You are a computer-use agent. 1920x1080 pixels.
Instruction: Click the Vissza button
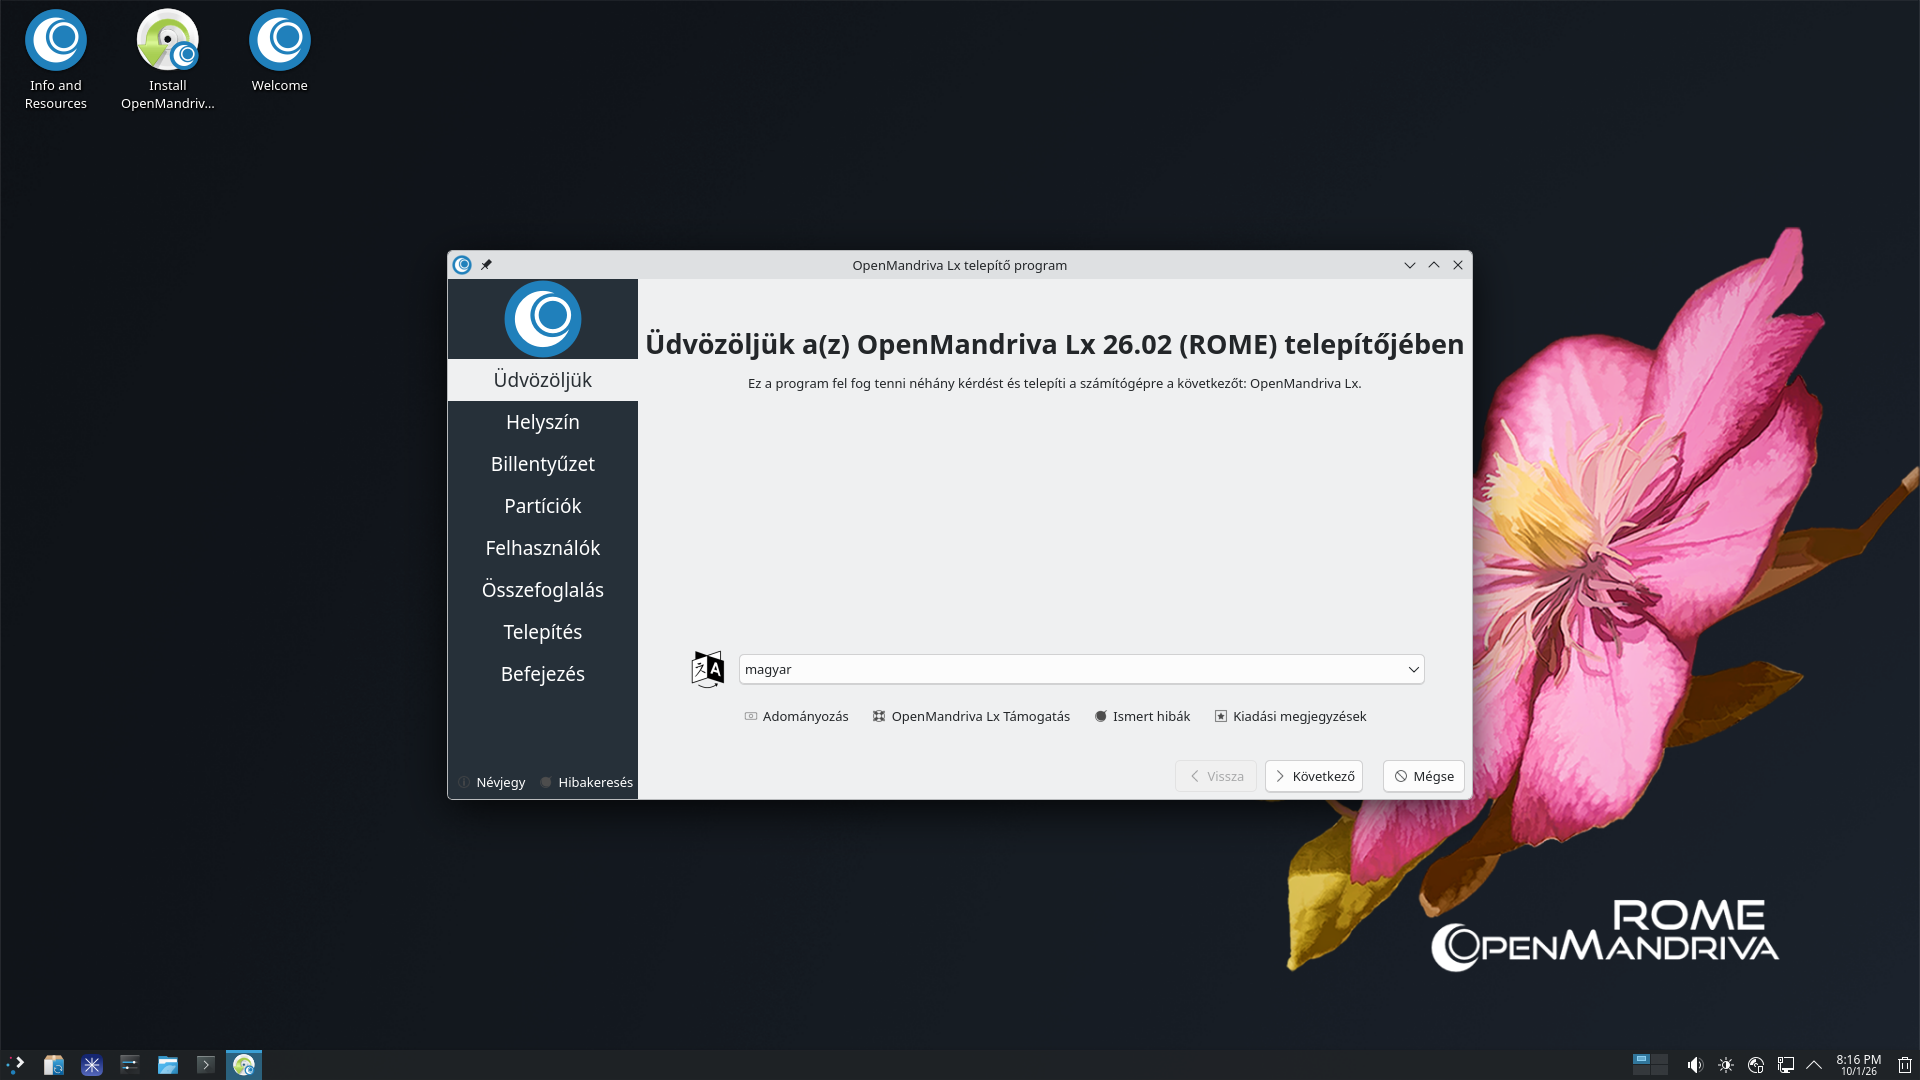coord(1216,776)
